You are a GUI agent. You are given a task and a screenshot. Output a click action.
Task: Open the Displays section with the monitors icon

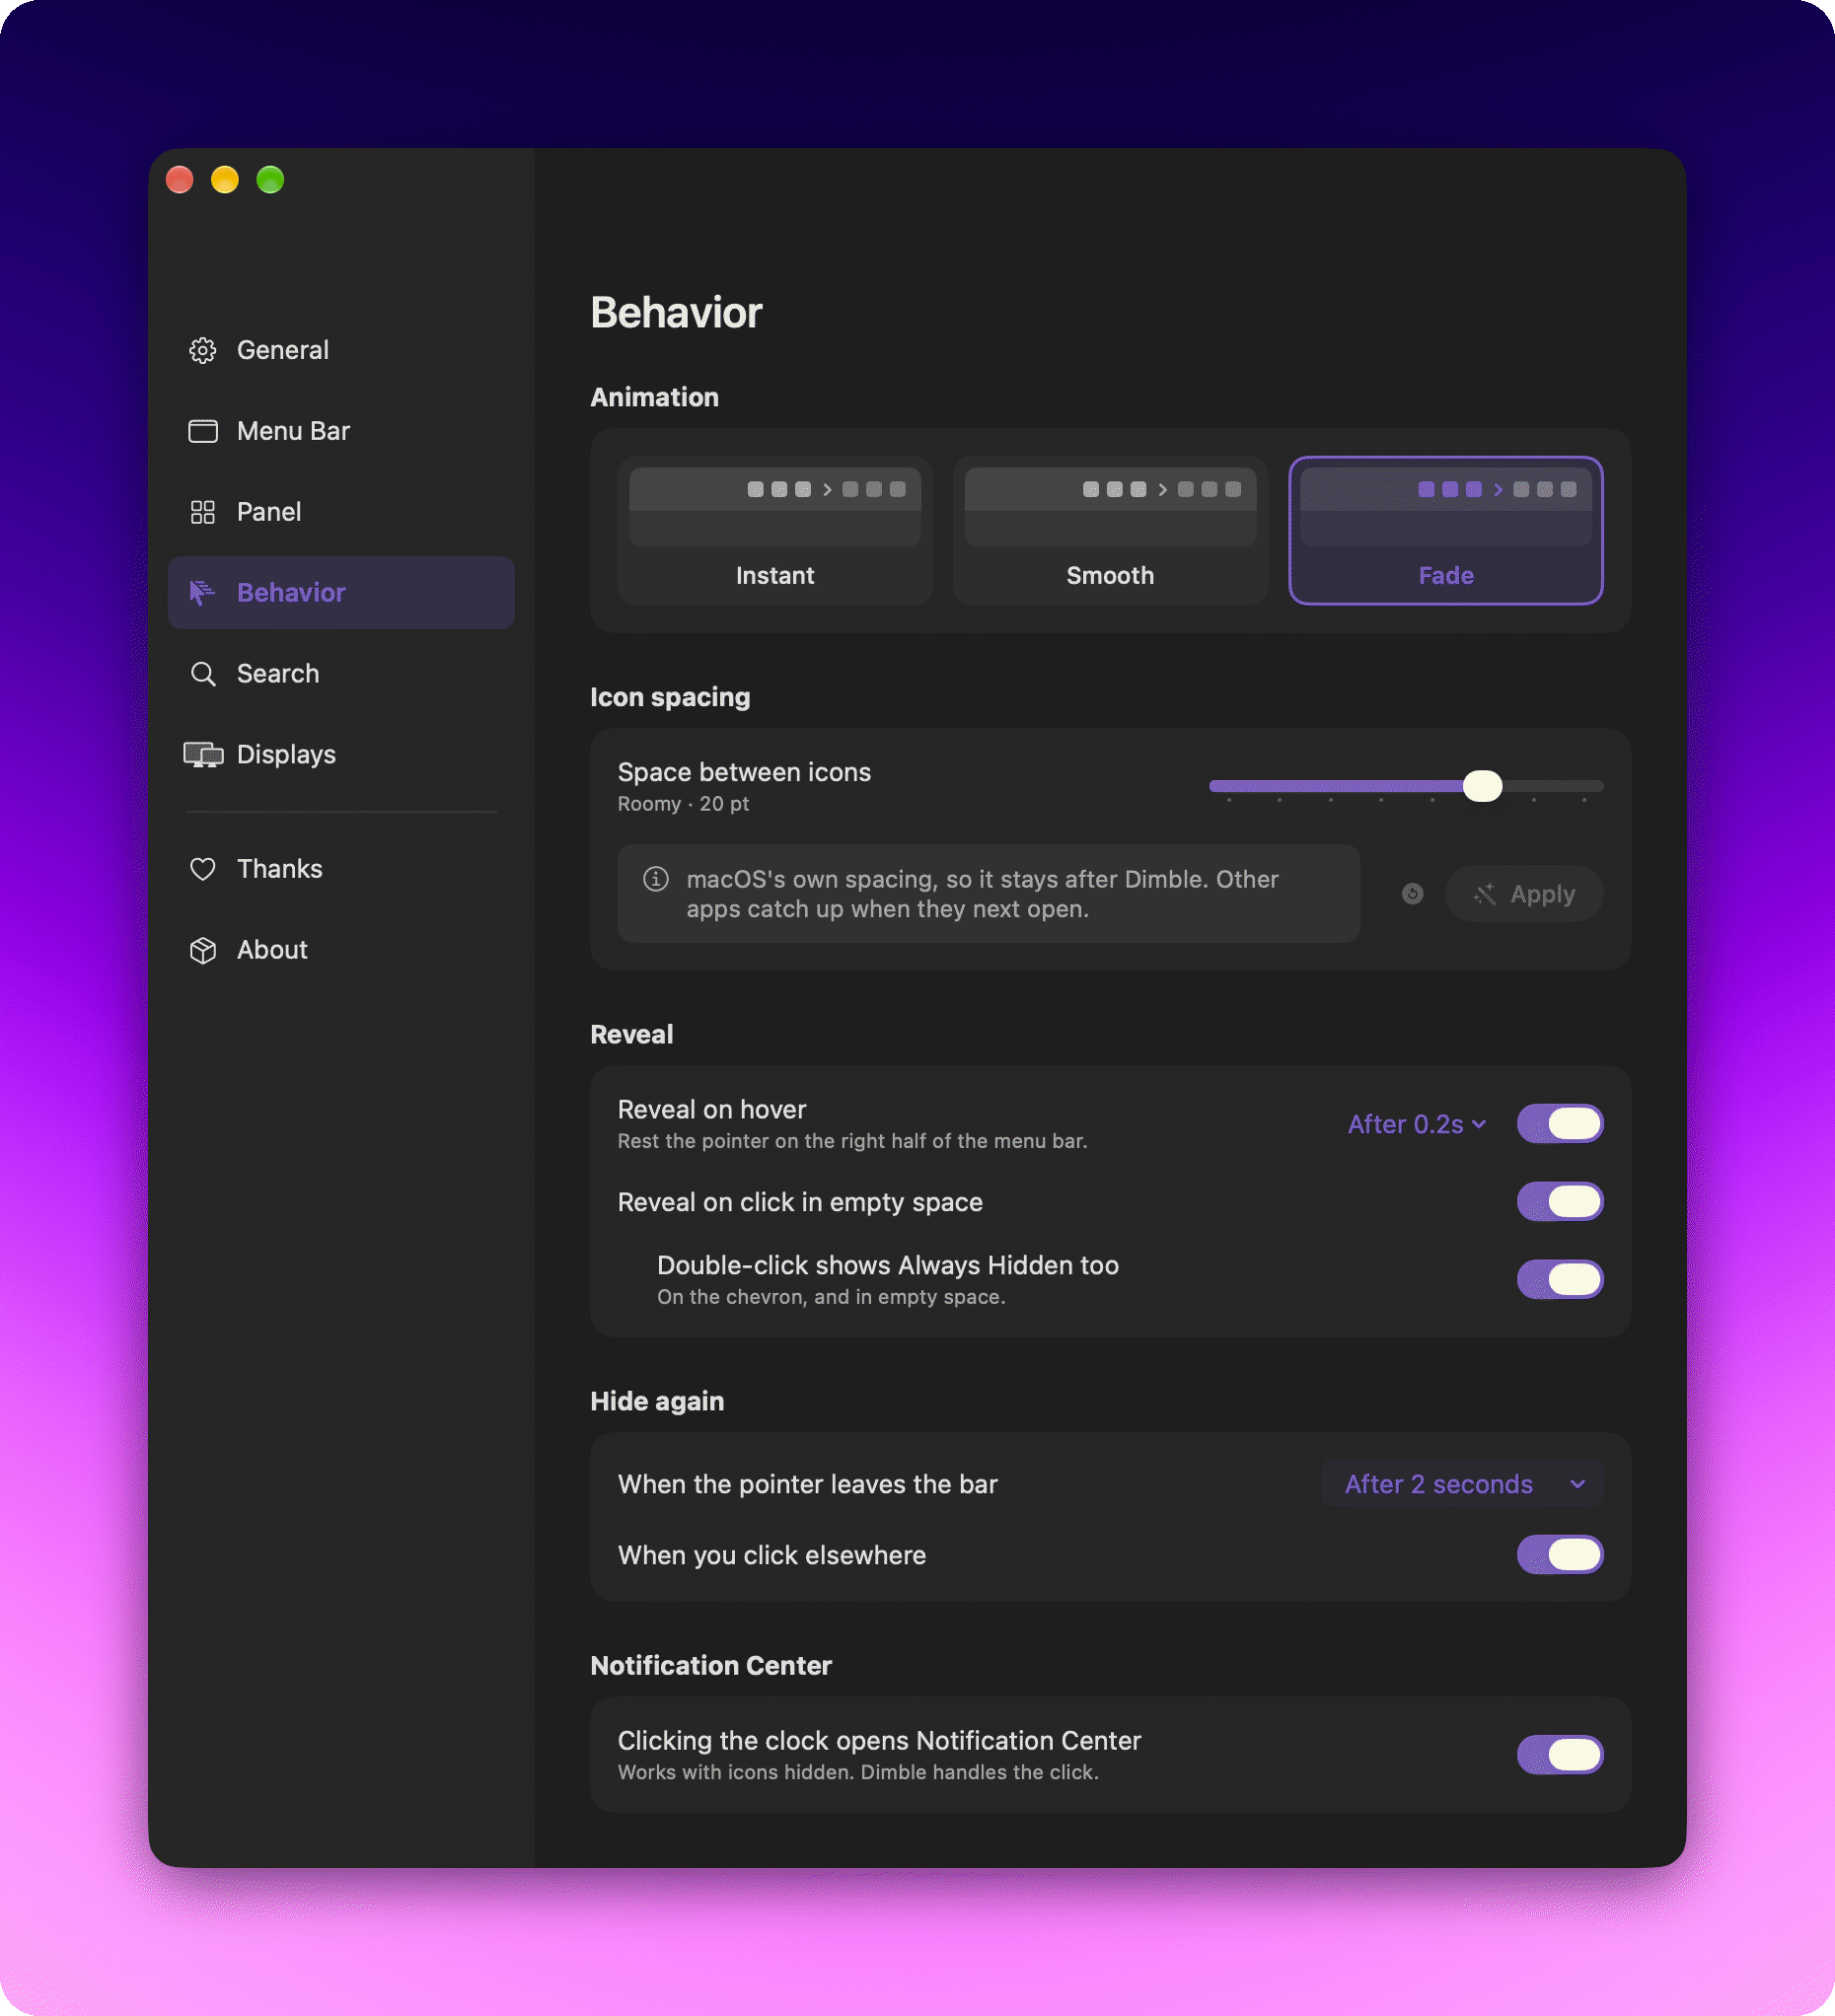[341, 755]
